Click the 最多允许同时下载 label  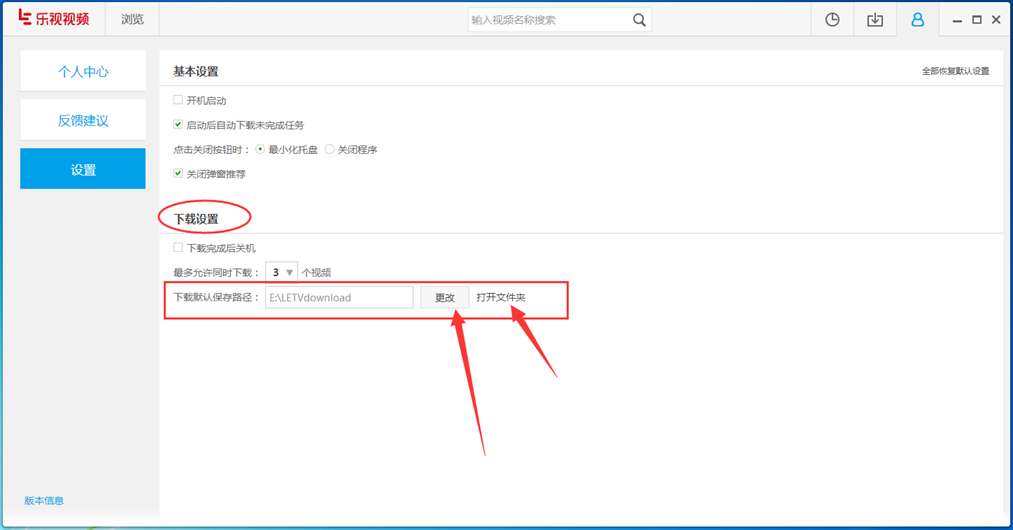pyautogui.click(x=216, y=273)
